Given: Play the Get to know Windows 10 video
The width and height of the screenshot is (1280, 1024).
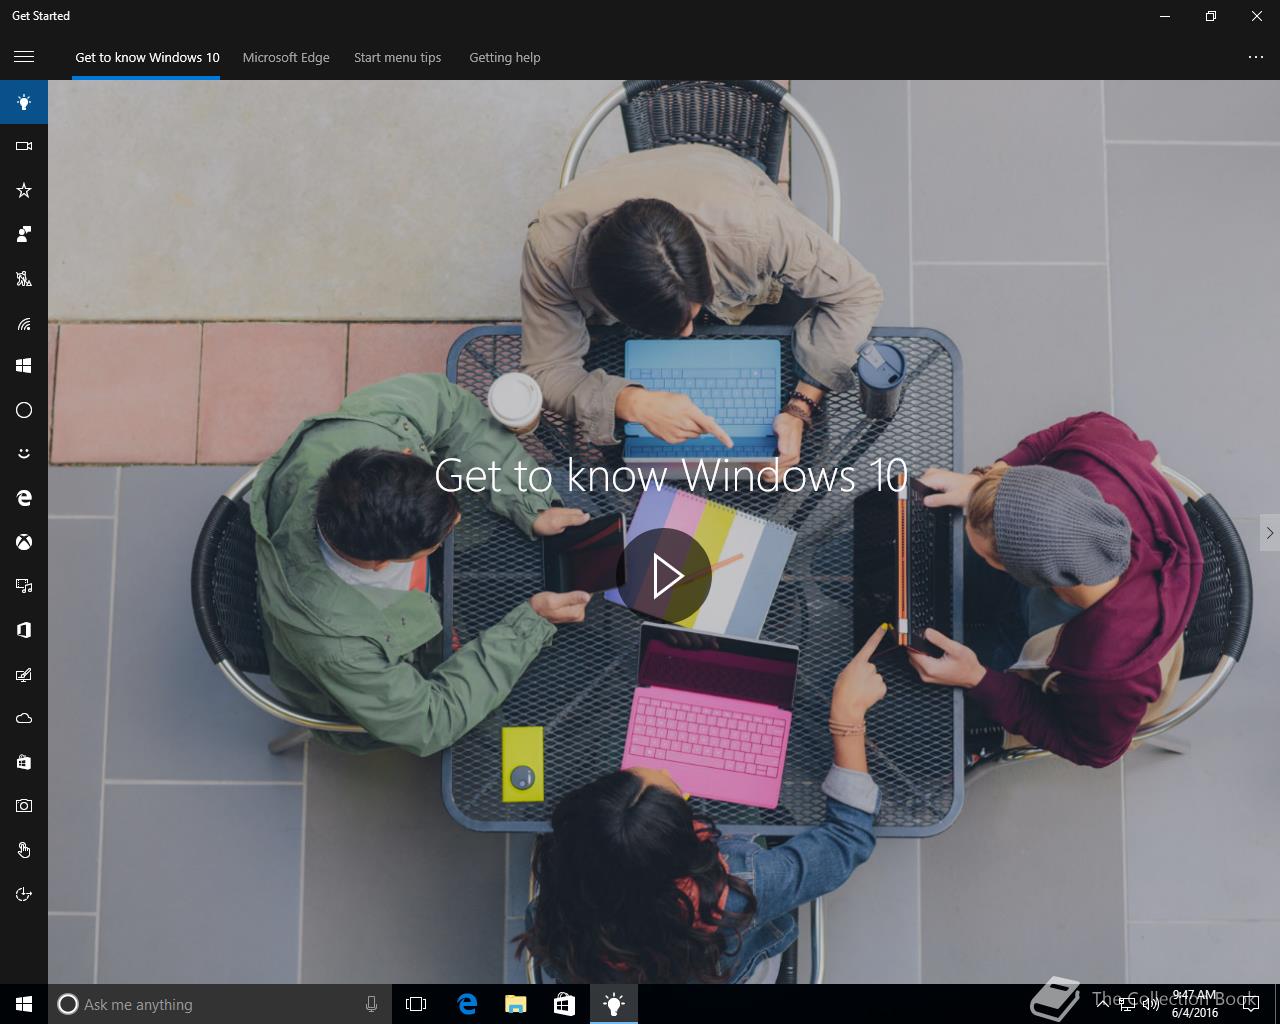Looking at the screenshot, I should 664,576.
